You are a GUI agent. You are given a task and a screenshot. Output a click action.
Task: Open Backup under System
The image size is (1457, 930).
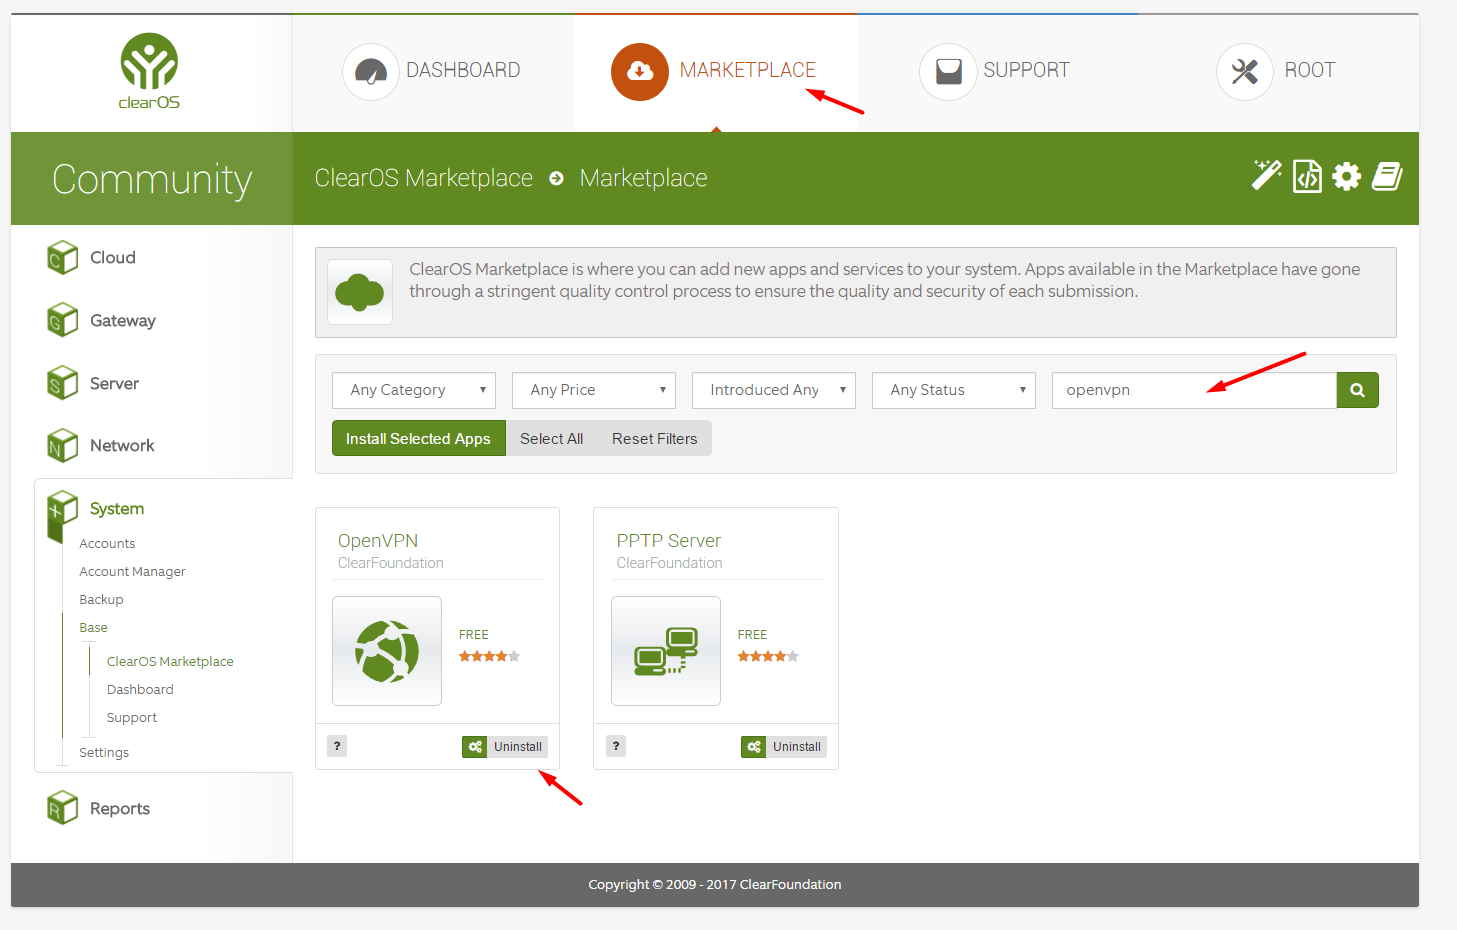(101, 599)
